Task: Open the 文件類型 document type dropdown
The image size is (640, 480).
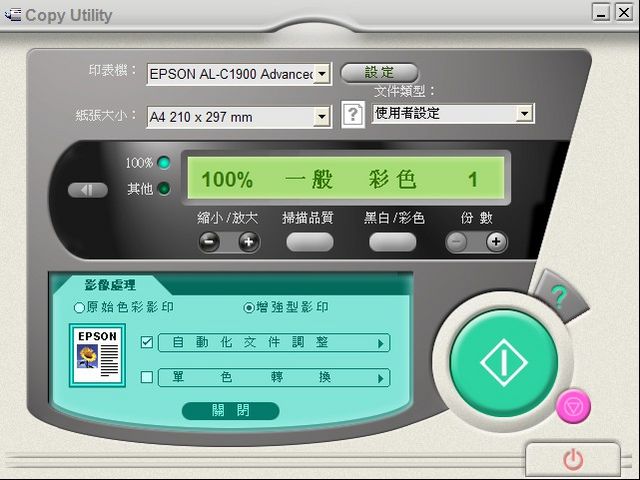Action: click(x=524, y=113)
